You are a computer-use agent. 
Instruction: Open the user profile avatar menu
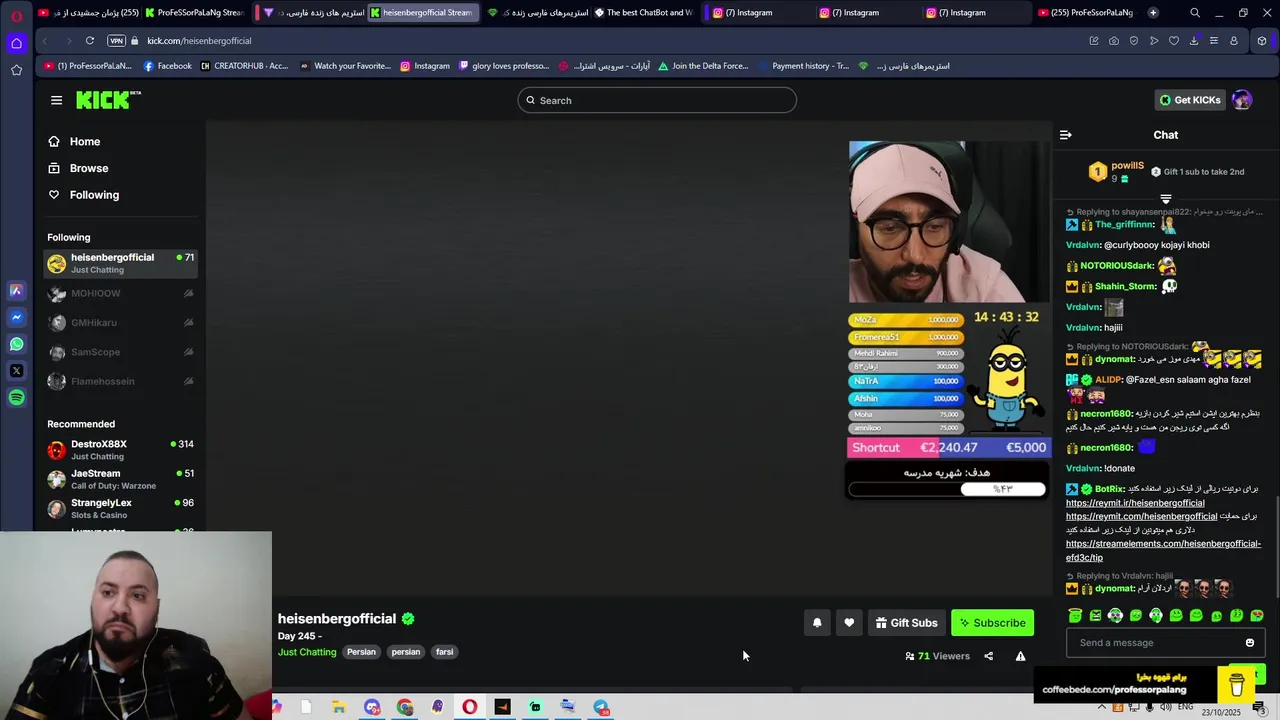[x=1242, y=100]
